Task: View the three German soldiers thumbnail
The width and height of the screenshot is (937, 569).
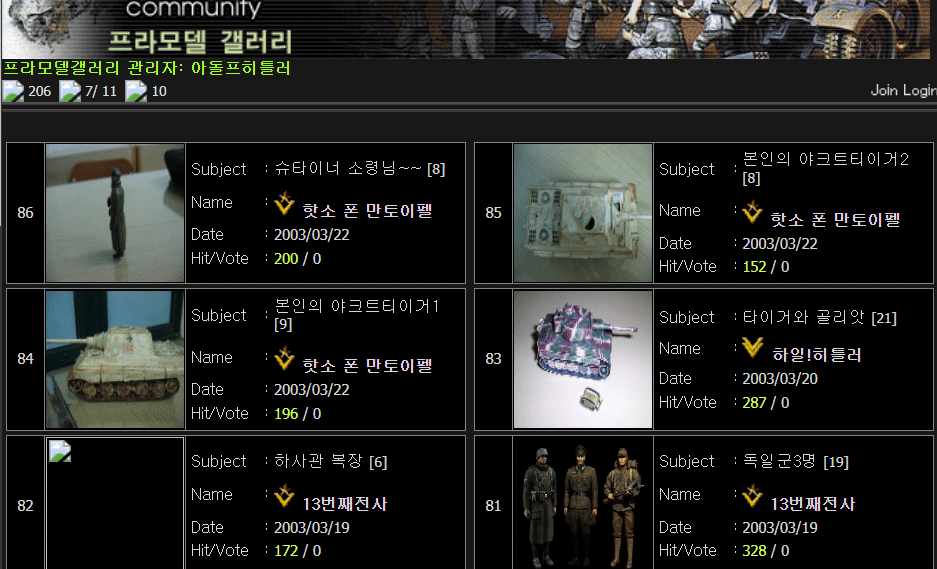Action: (583, 506)
